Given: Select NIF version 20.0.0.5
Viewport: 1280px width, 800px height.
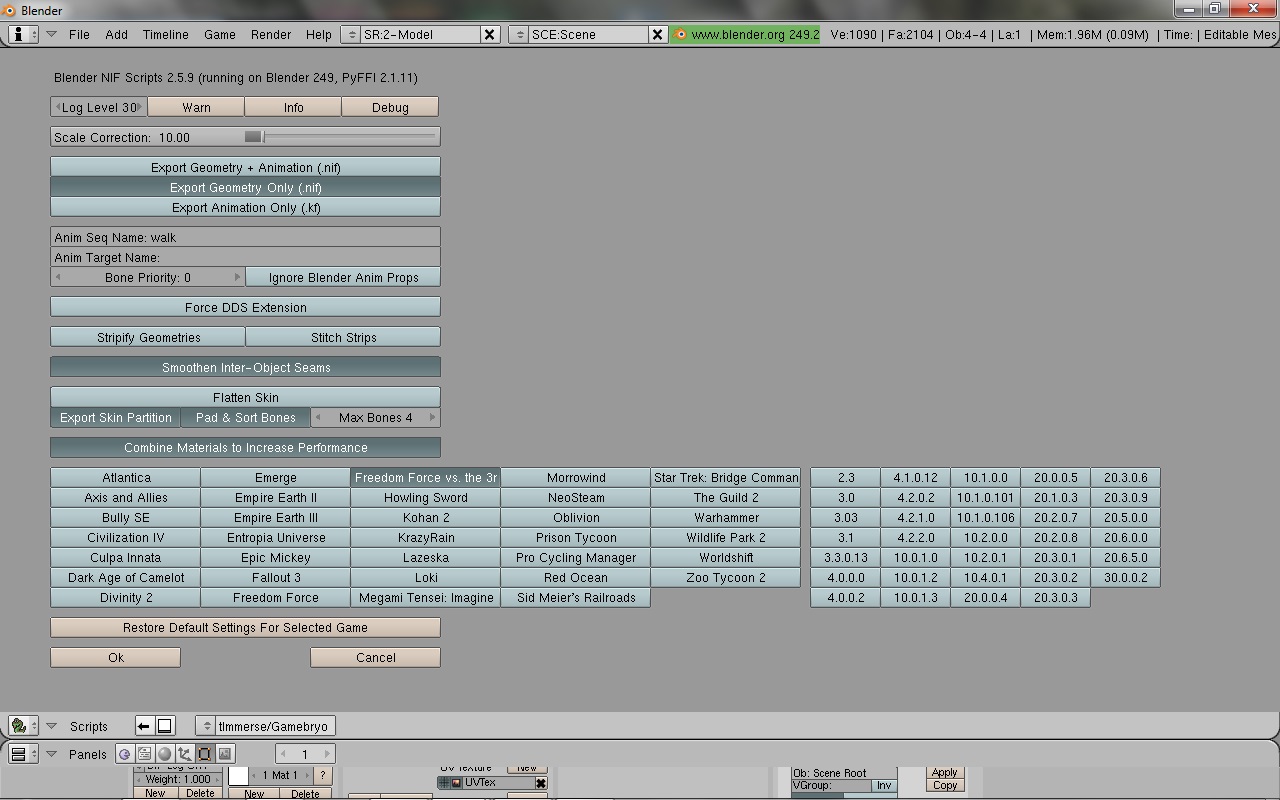Looking at the screenshot, I should click(1056, 477).
